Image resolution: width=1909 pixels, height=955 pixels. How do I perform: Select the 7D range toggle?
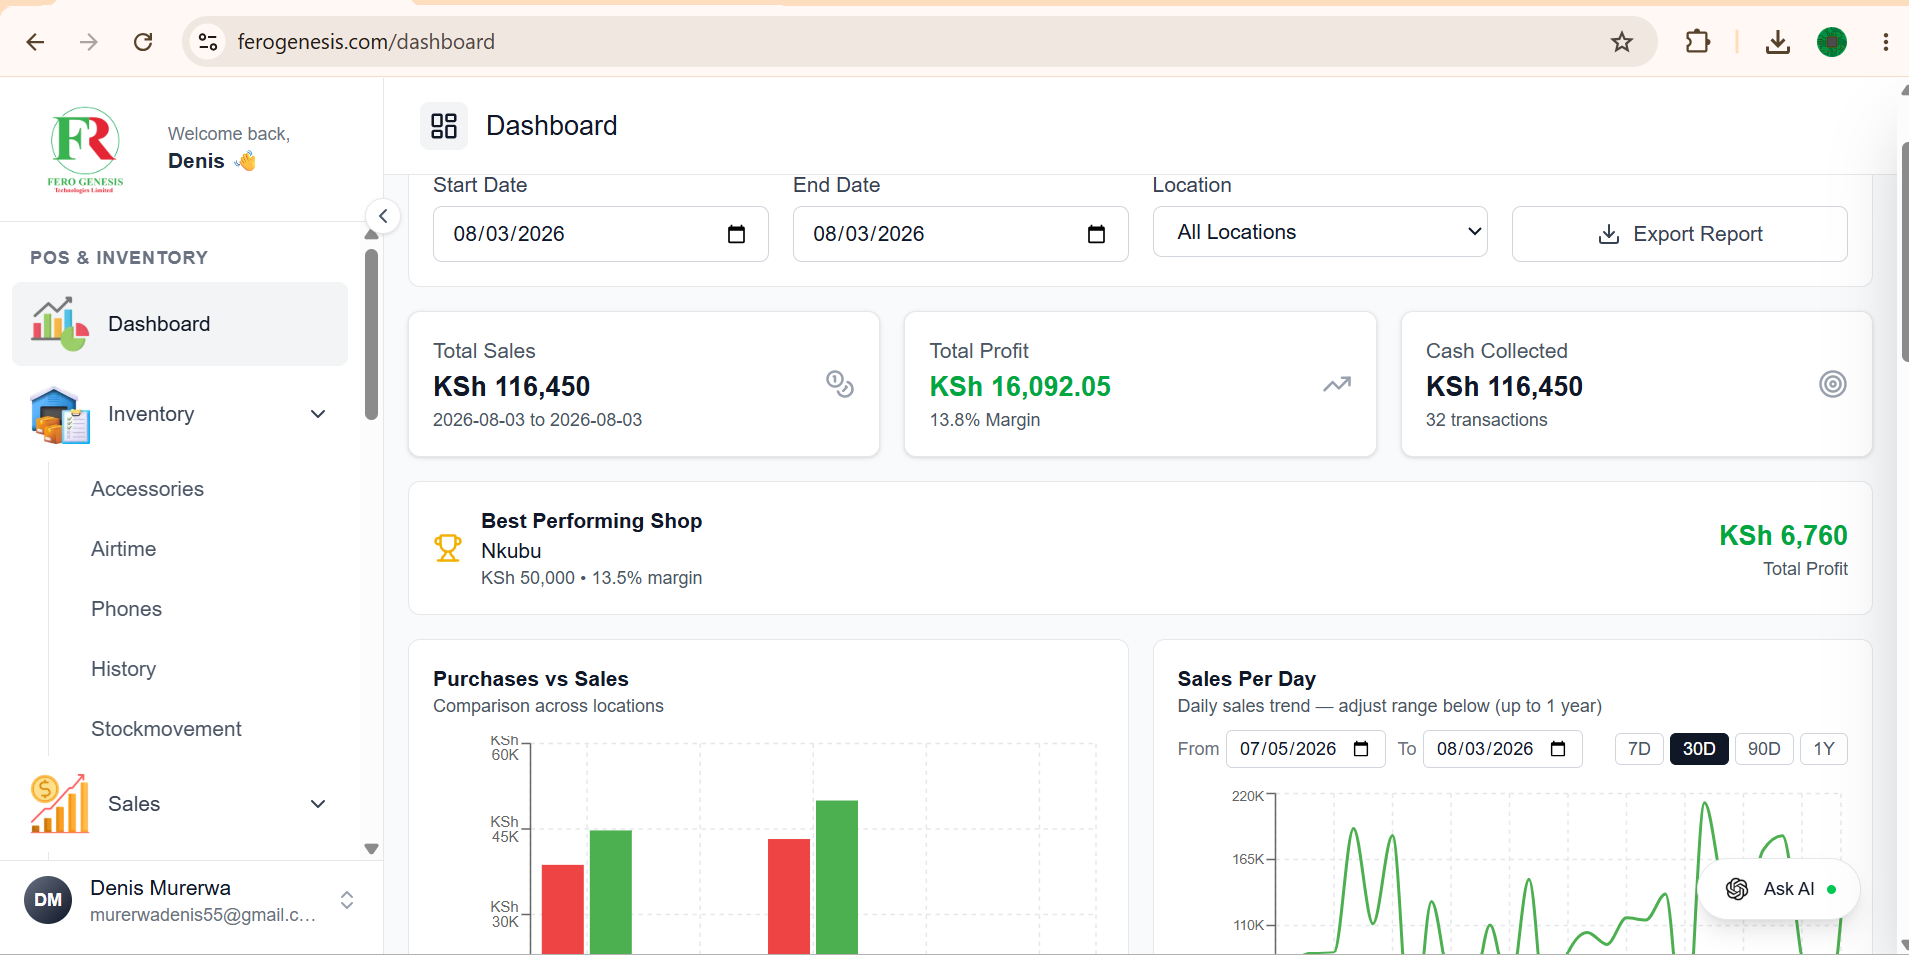tap(1639, 749)
